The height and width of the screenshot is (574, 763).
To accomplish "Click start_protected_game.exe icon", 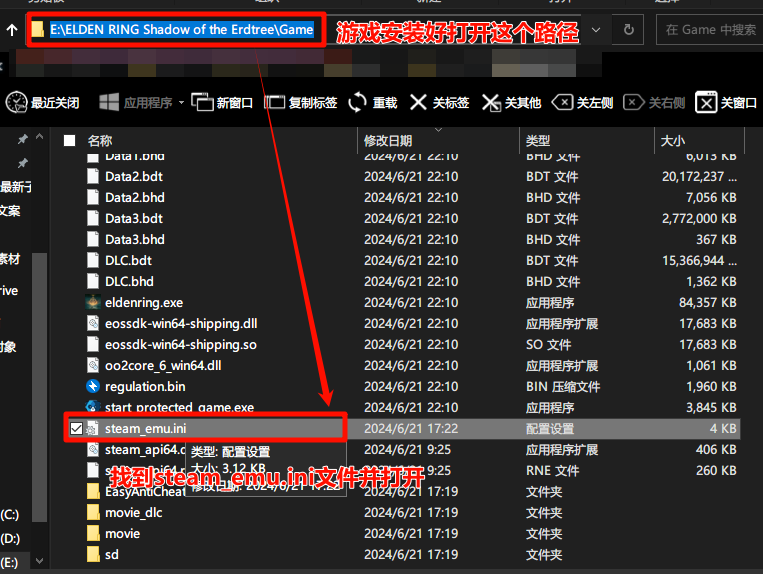I will pos(93,406).
